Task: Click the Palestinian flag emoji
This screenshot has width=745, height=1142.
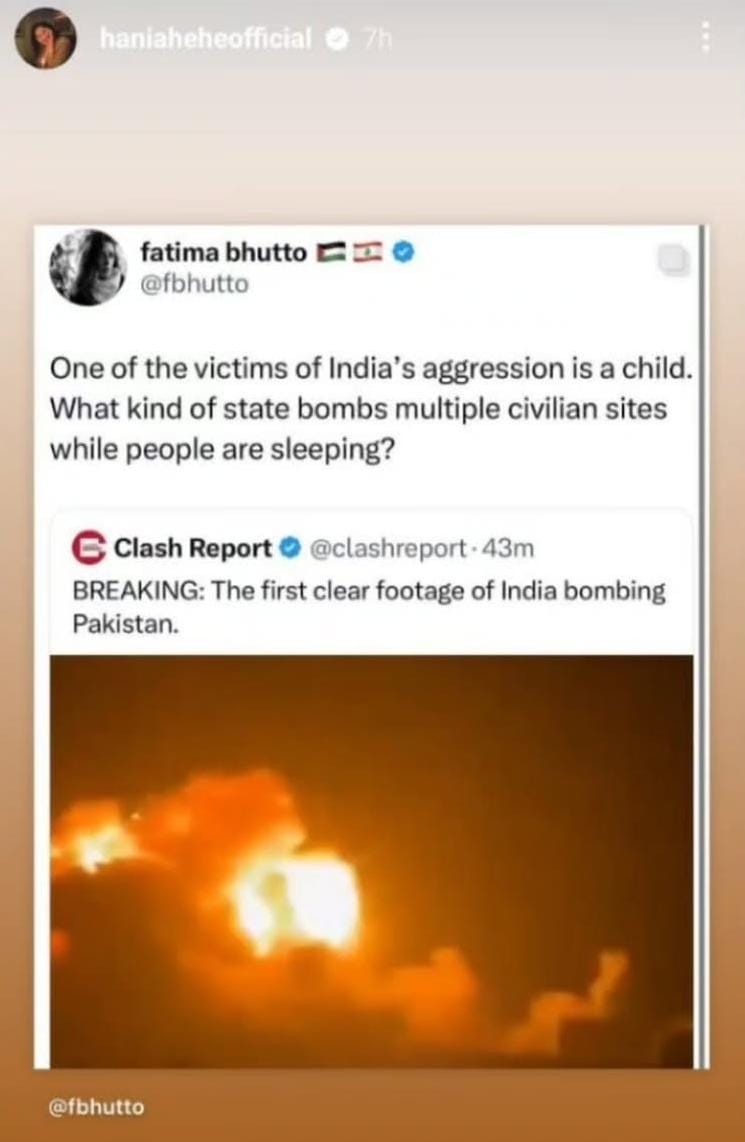Action: click(x=329, y=253)
